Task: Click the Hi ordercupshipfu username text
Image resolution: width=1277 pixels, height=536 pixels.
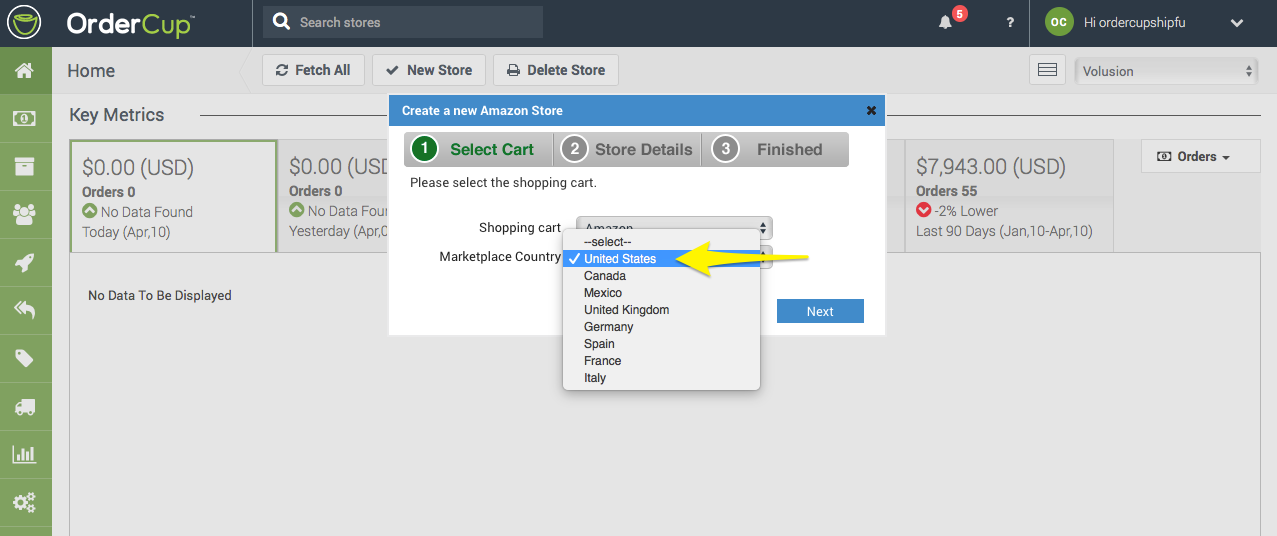Action: [1135, 22]
